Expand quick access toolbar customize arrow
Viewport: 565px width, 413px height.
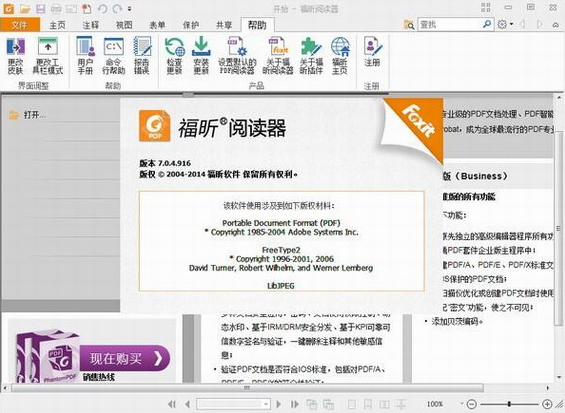(129, 9)
